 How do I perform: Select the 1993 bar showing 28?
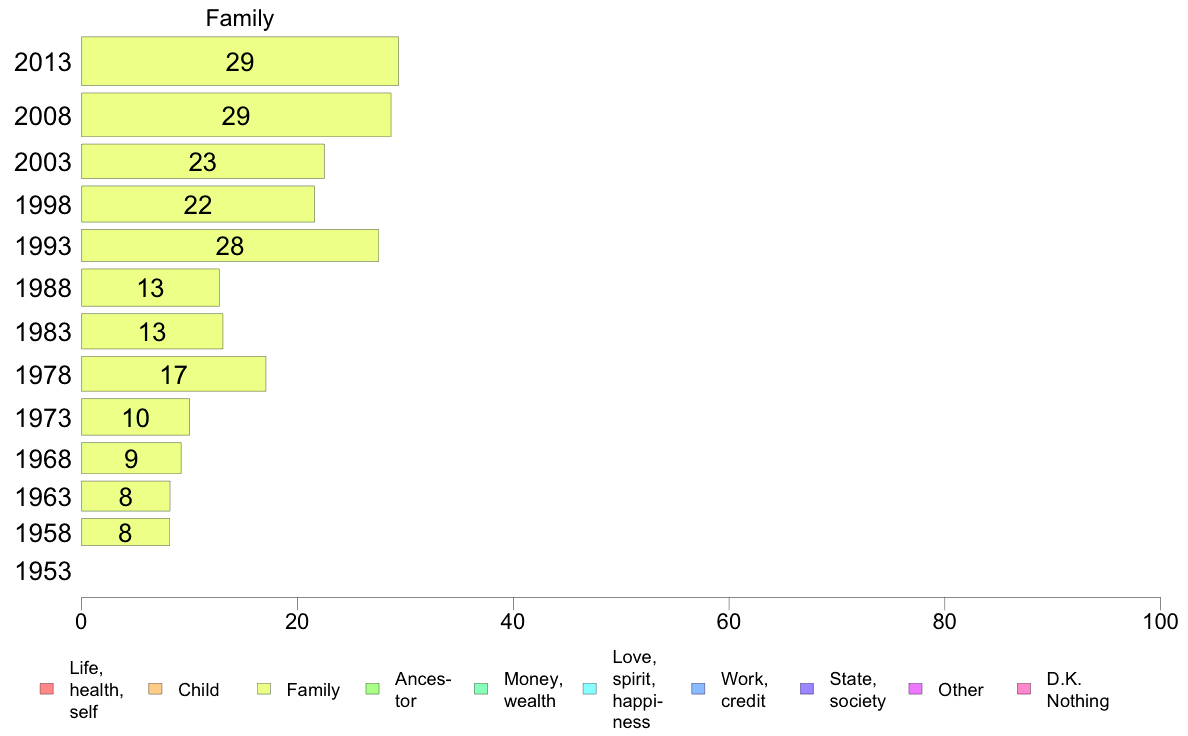coord(230,246)
